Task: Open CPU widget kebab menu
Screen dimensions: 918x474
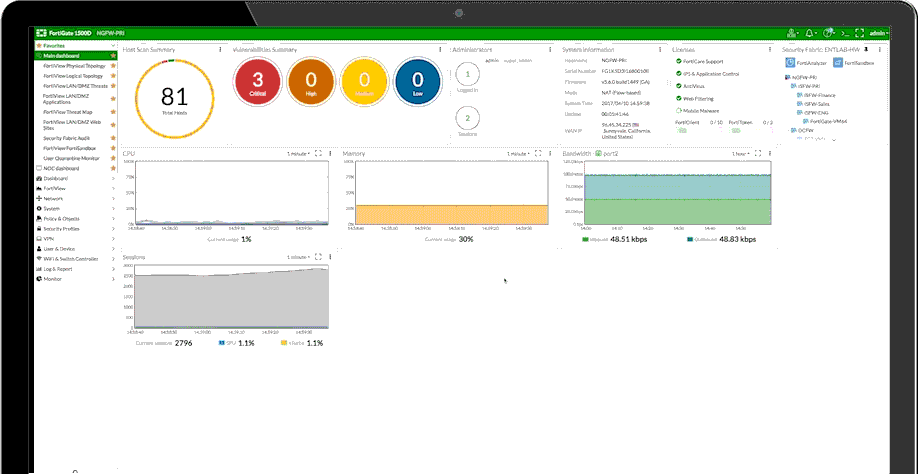Action: [x=330, y=153]
